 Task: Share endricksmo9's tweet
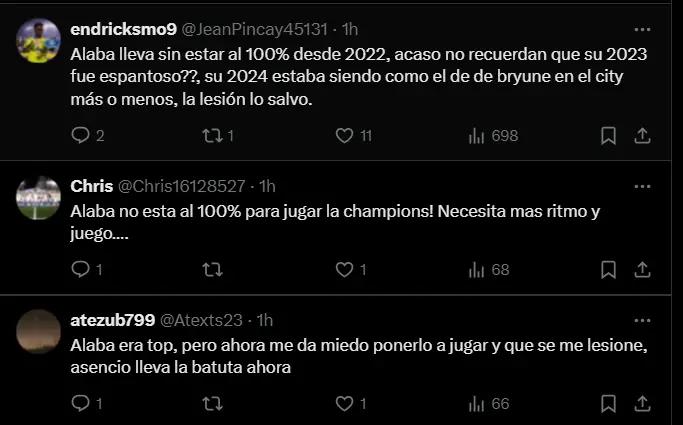pos(643,135)
